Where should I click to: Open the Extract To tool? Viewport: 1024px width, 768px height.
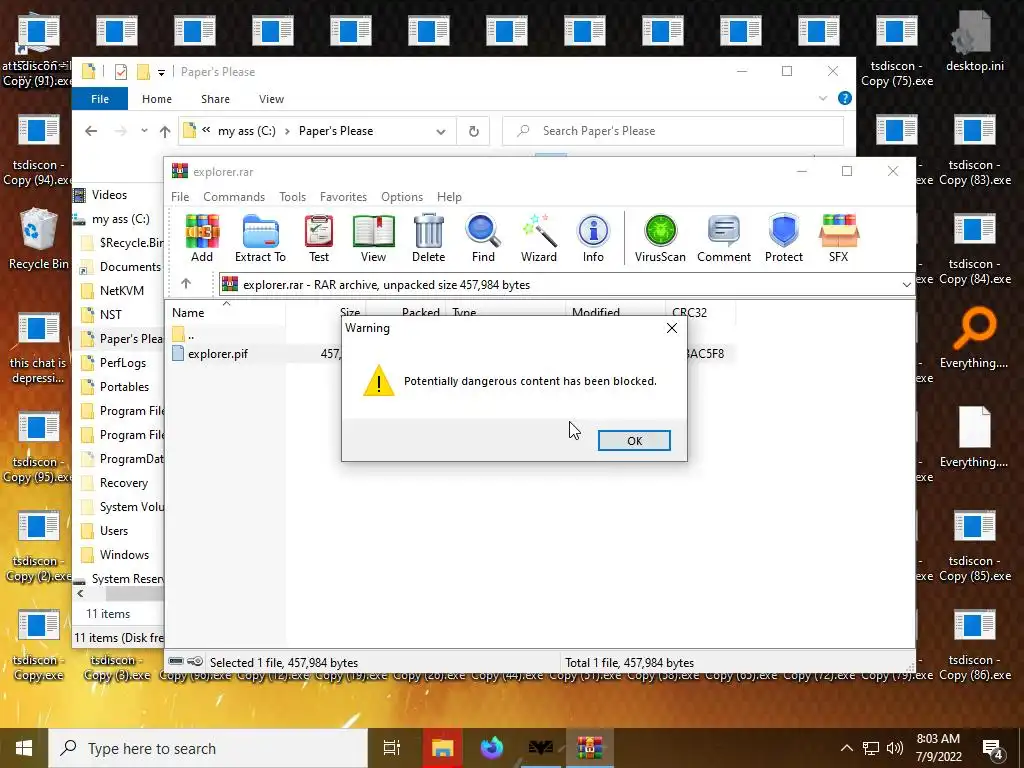pos(260,238)
